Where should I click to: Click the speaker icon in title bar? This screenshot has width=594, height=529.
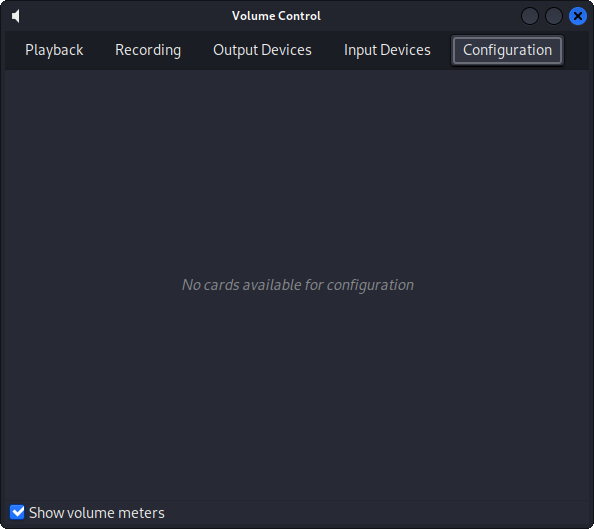tap(16, 16)
